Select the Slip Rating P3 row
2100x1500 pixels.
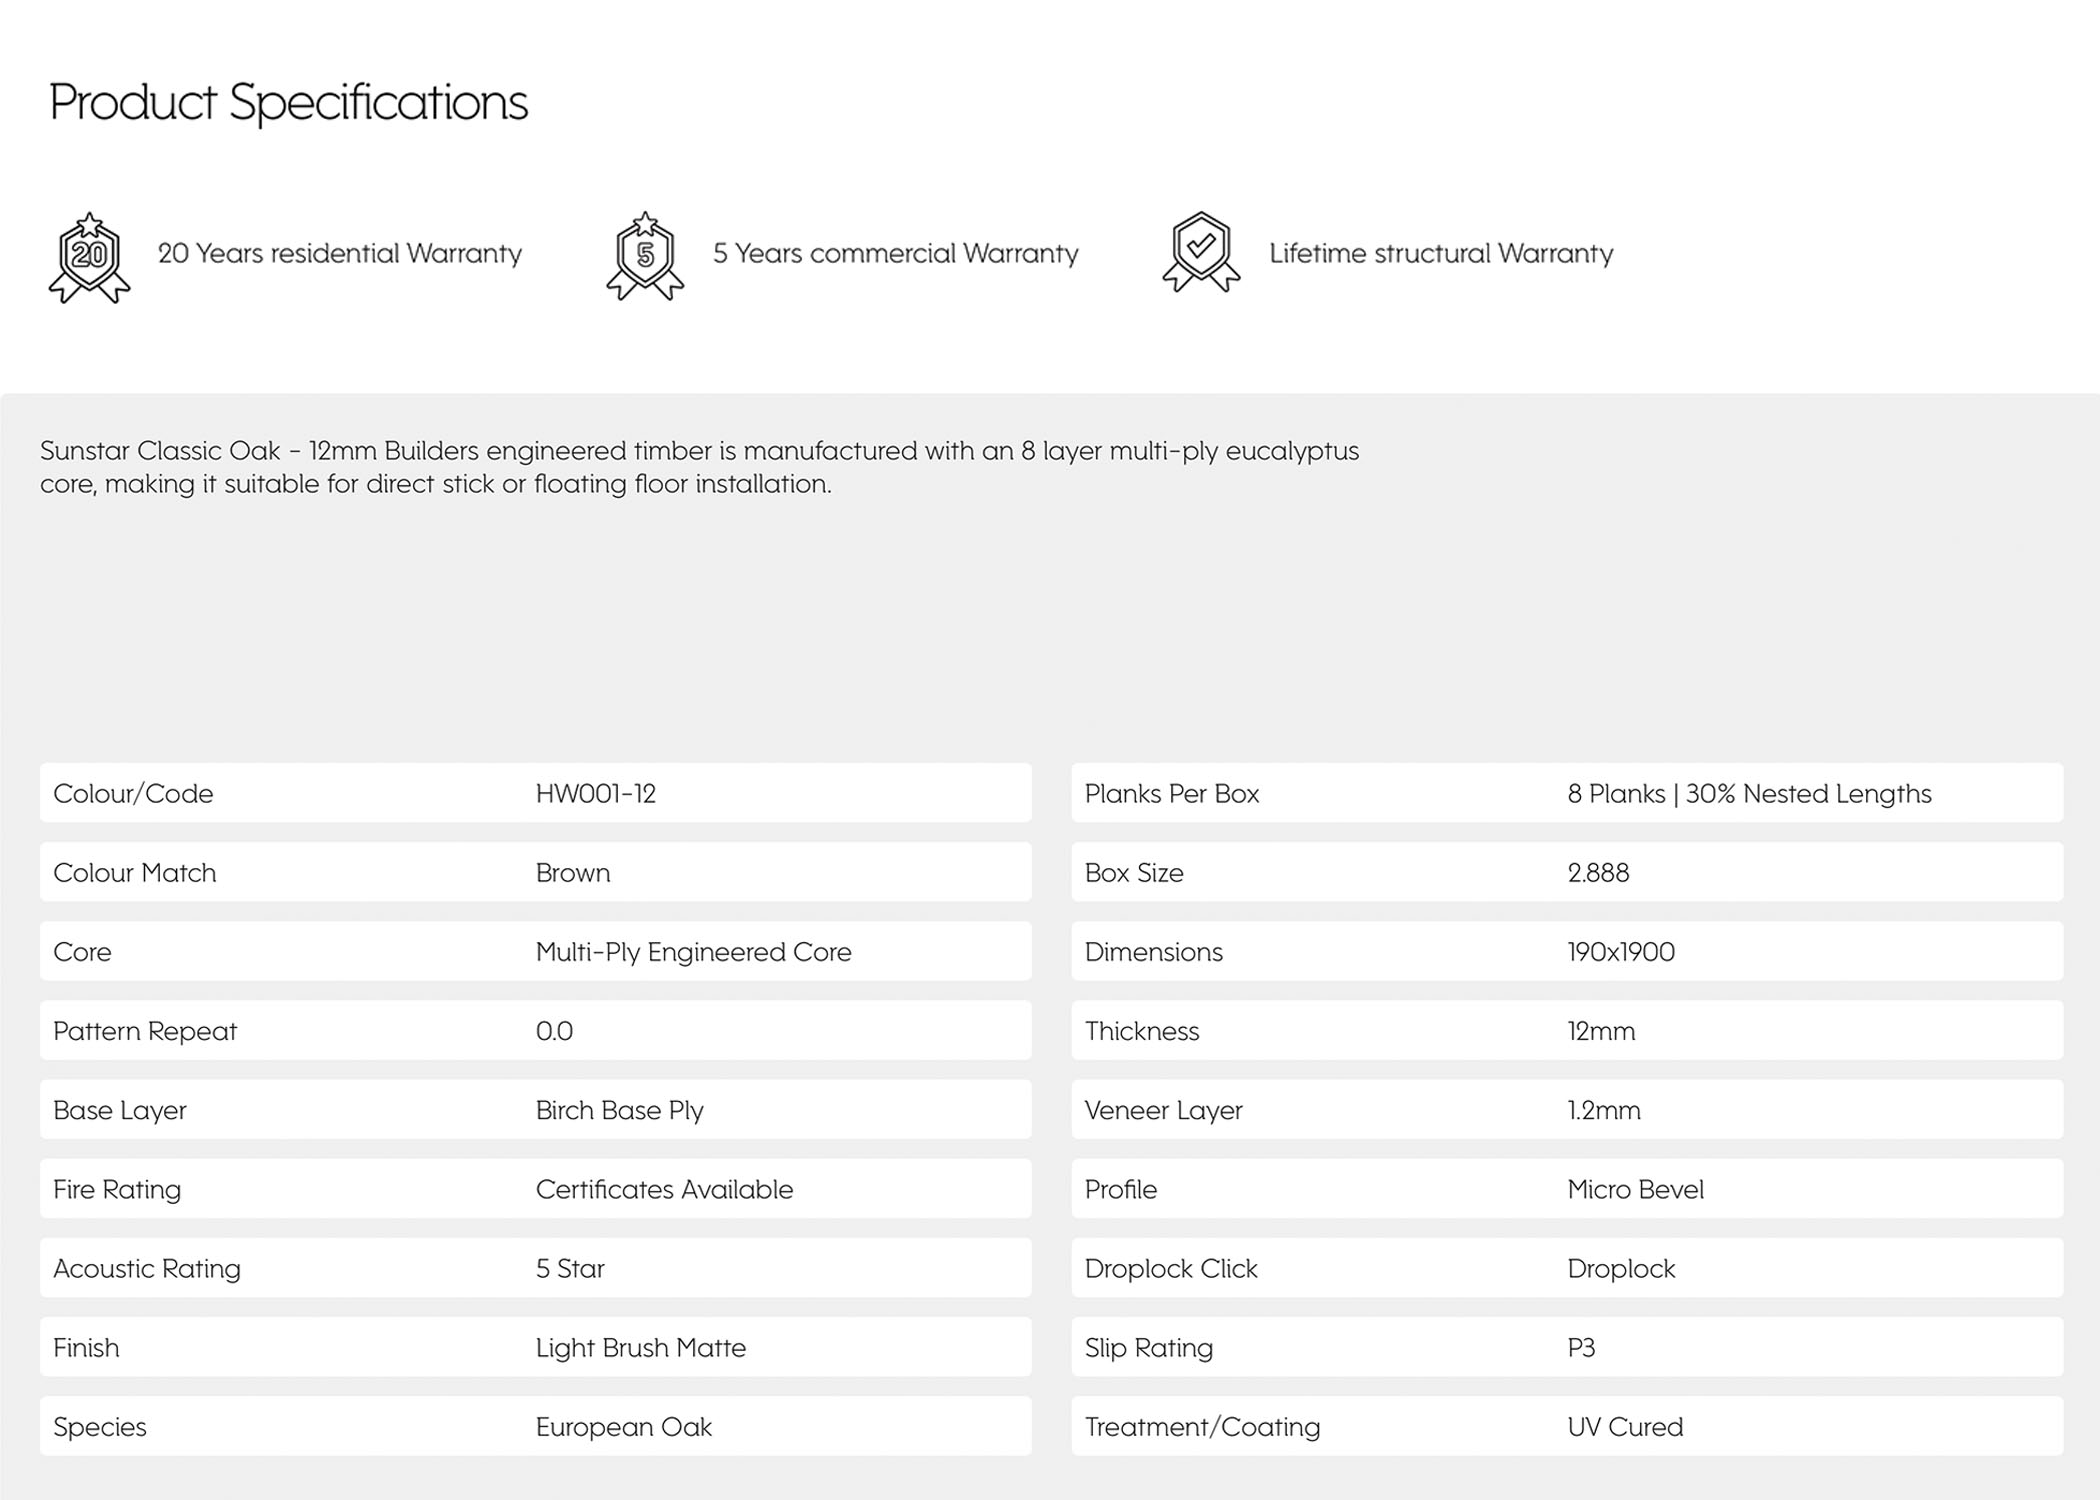pyautogui.click(x=1567, y=1347)
